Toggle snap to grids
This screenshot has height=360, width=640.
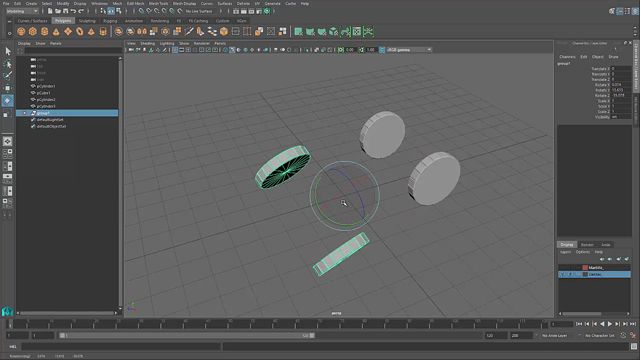141,11
